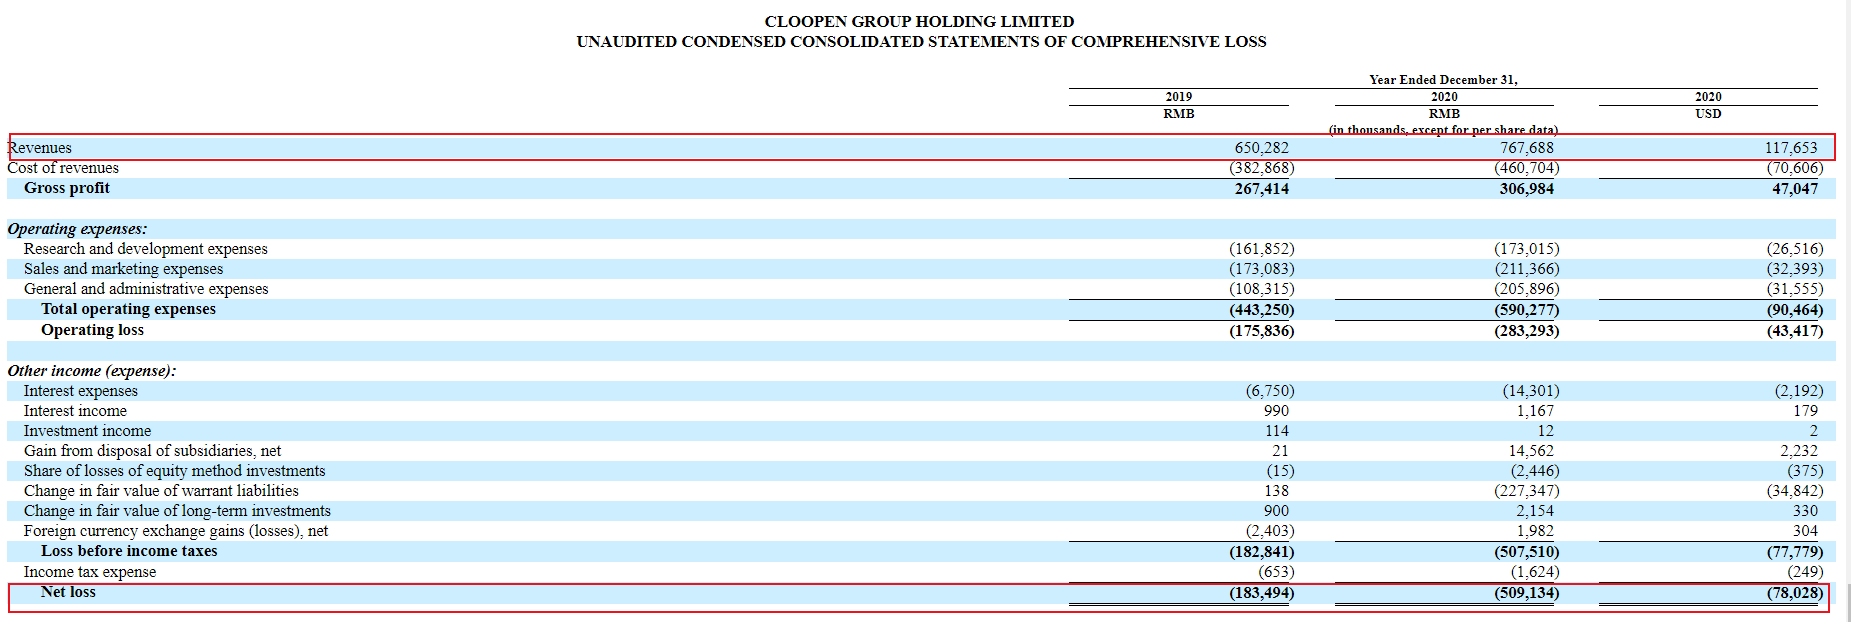Click the 'Operating expenses:' section heading
Screen dimensions: 1851x622
pos(77,229)
